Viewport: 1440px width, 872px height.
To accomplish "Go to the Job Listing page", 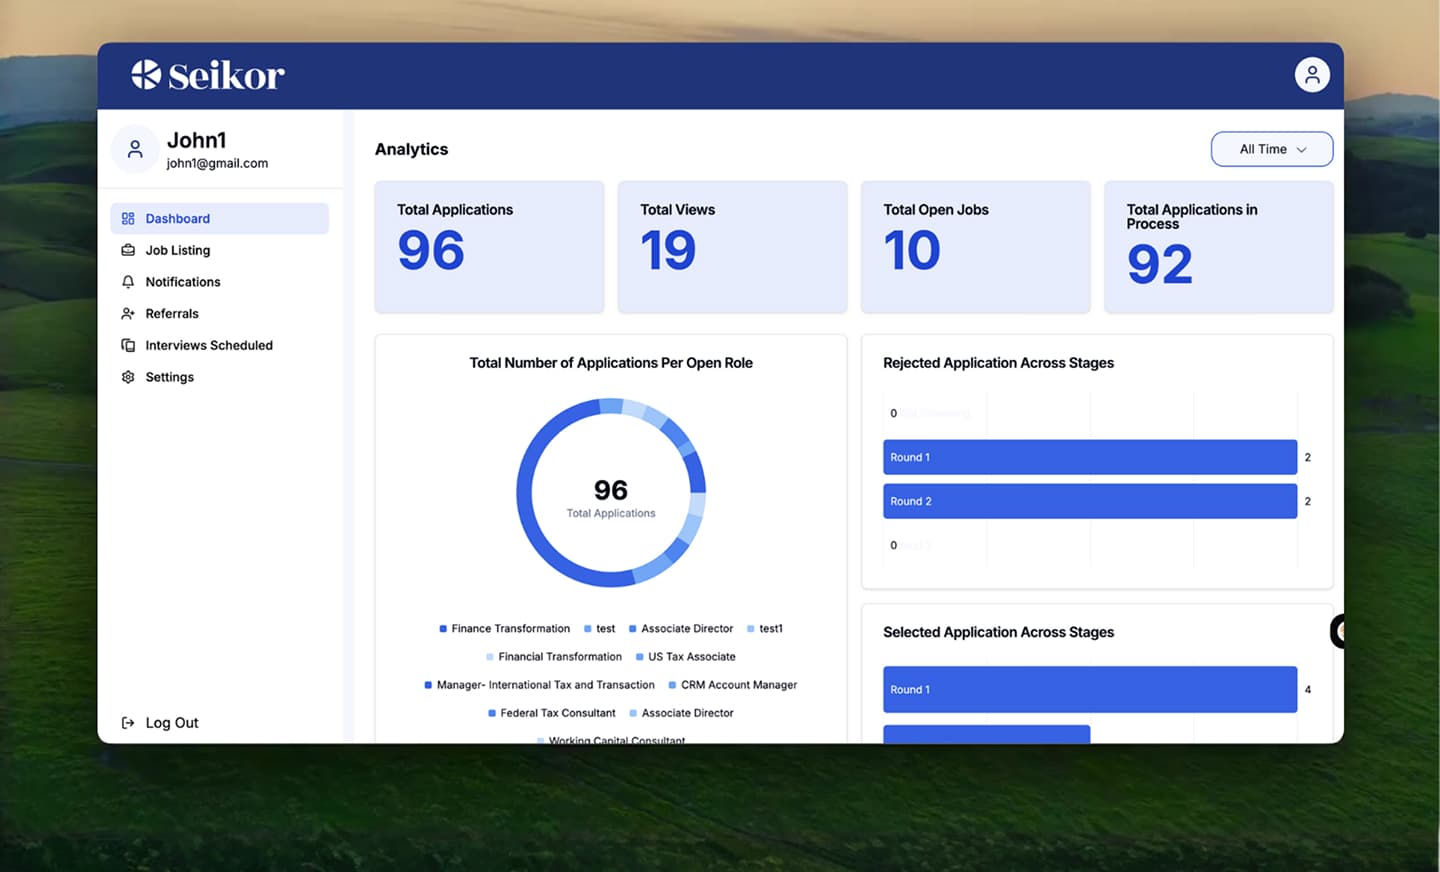I will pyautogui.click(x=177, y=251).
